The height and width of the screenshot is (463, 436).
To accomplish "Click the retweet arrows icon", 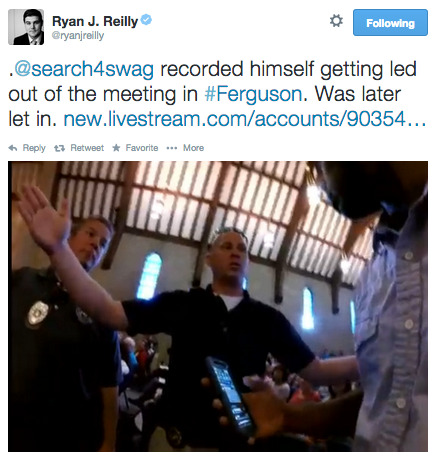I will [59, 148].
